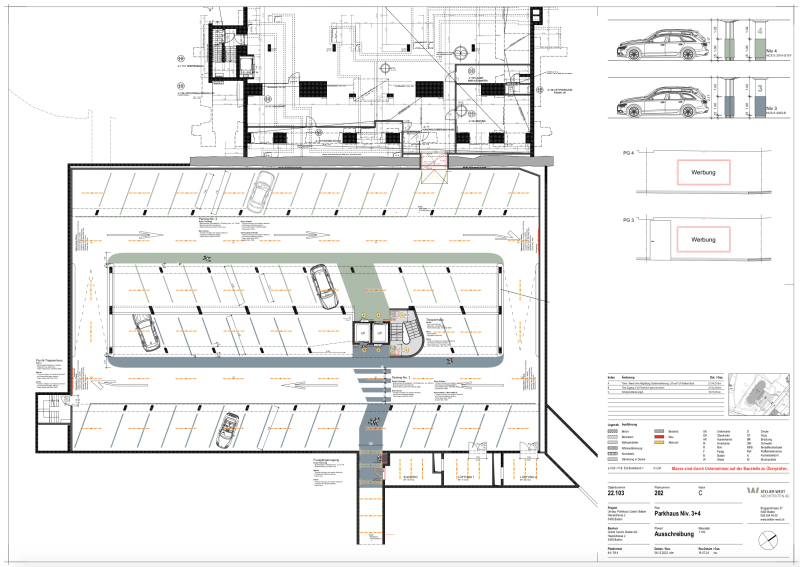The width and height of the screenshot is (800, 567).
Task: Click the spiral staircase in the core
Action: 409,331
